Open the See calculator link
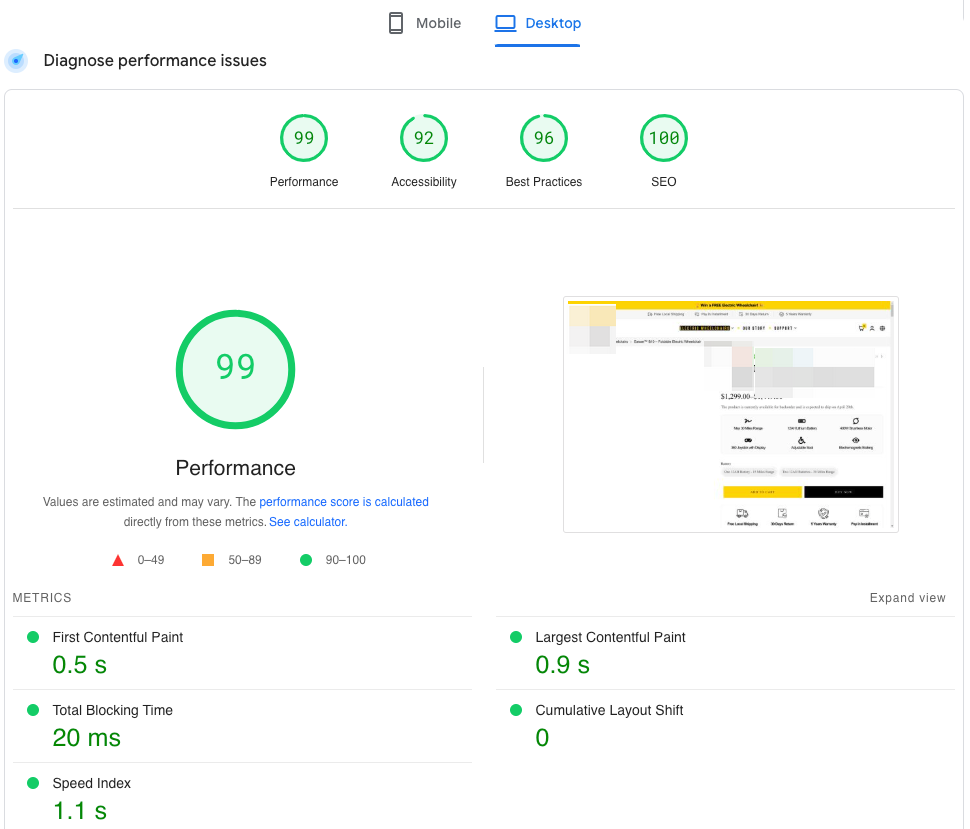 tap(306, 522)
